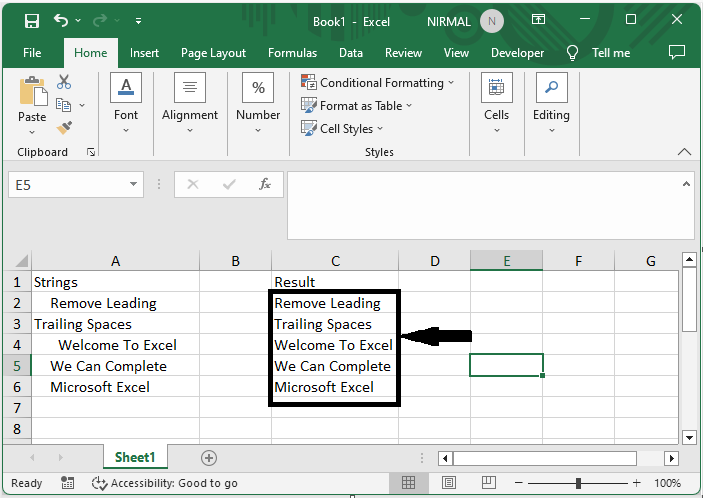Expand the Font group
Image resolution: width=703 pixels, height=498 pixels.
point(126,103)
